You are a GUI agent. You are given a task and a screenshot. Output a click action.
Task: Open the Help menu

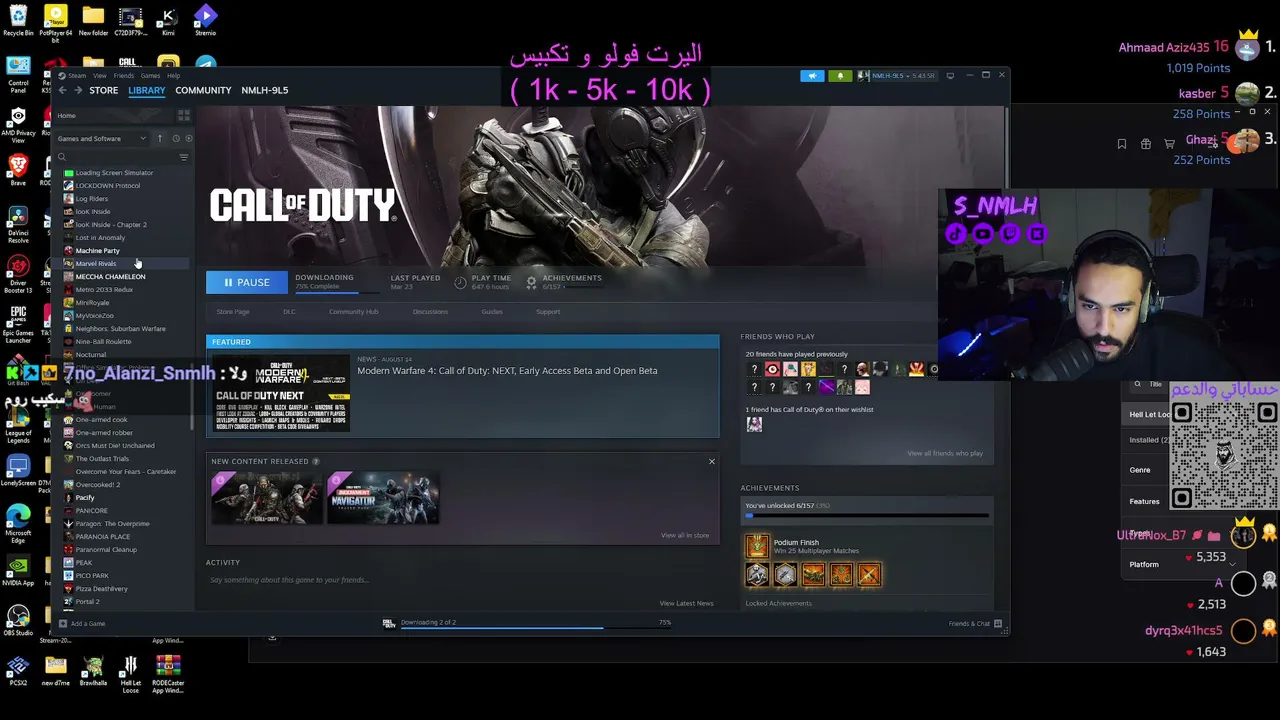coord(173,76)
